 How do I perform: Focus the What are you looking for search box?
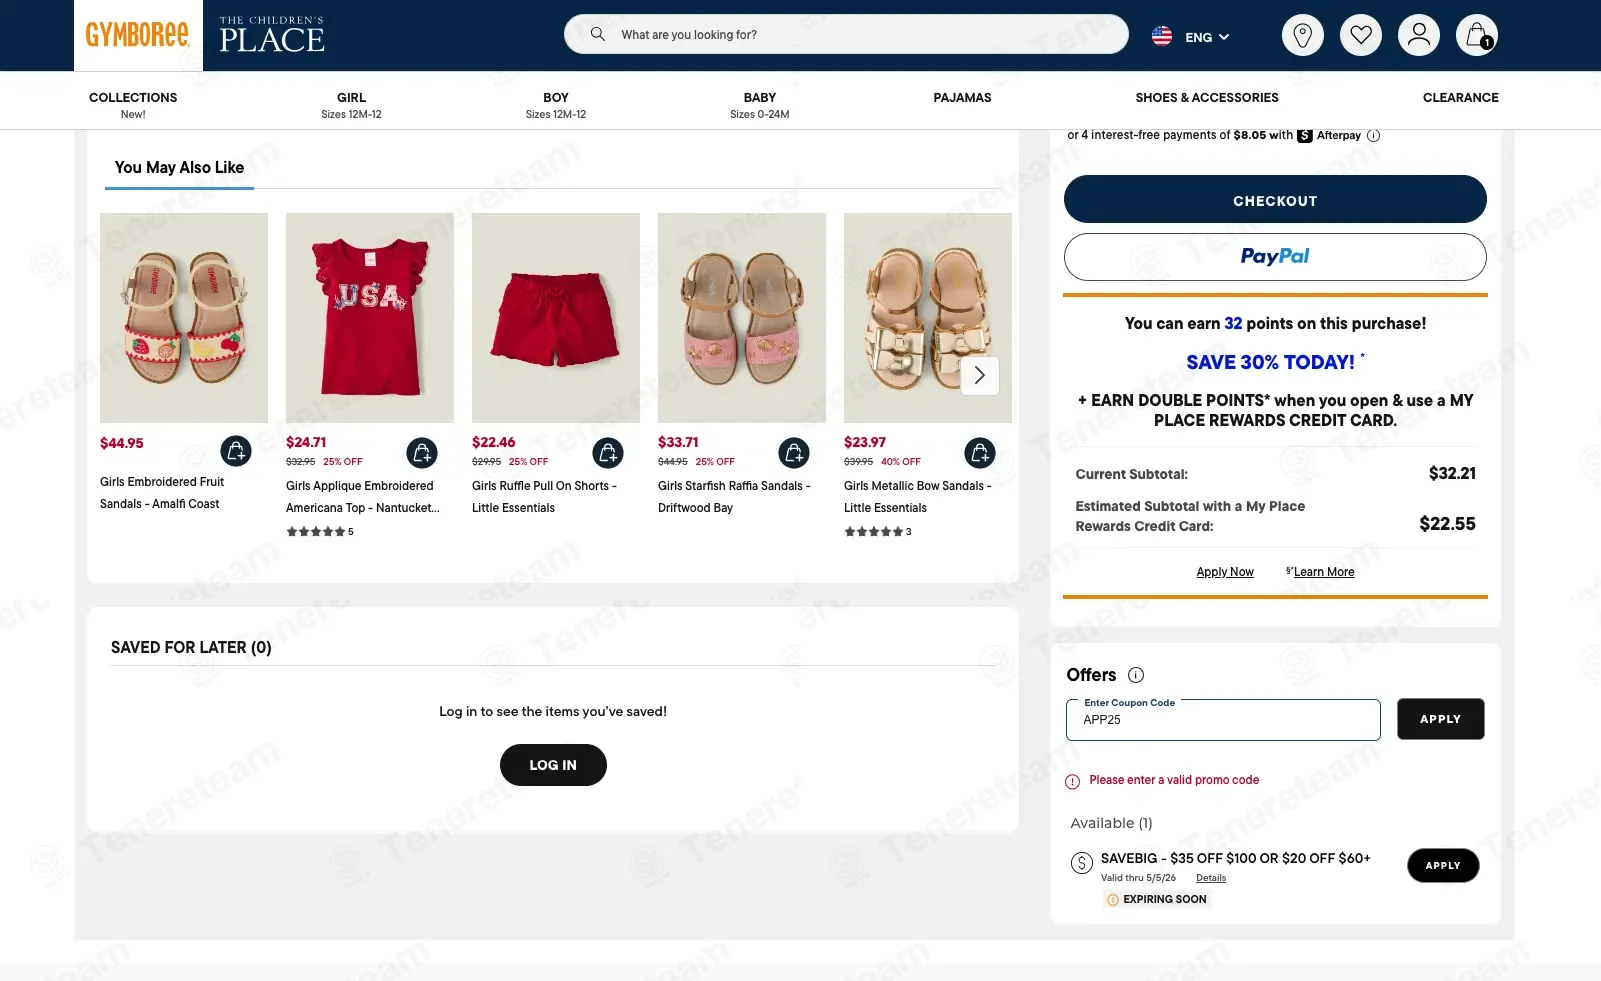tap(846, 34)
